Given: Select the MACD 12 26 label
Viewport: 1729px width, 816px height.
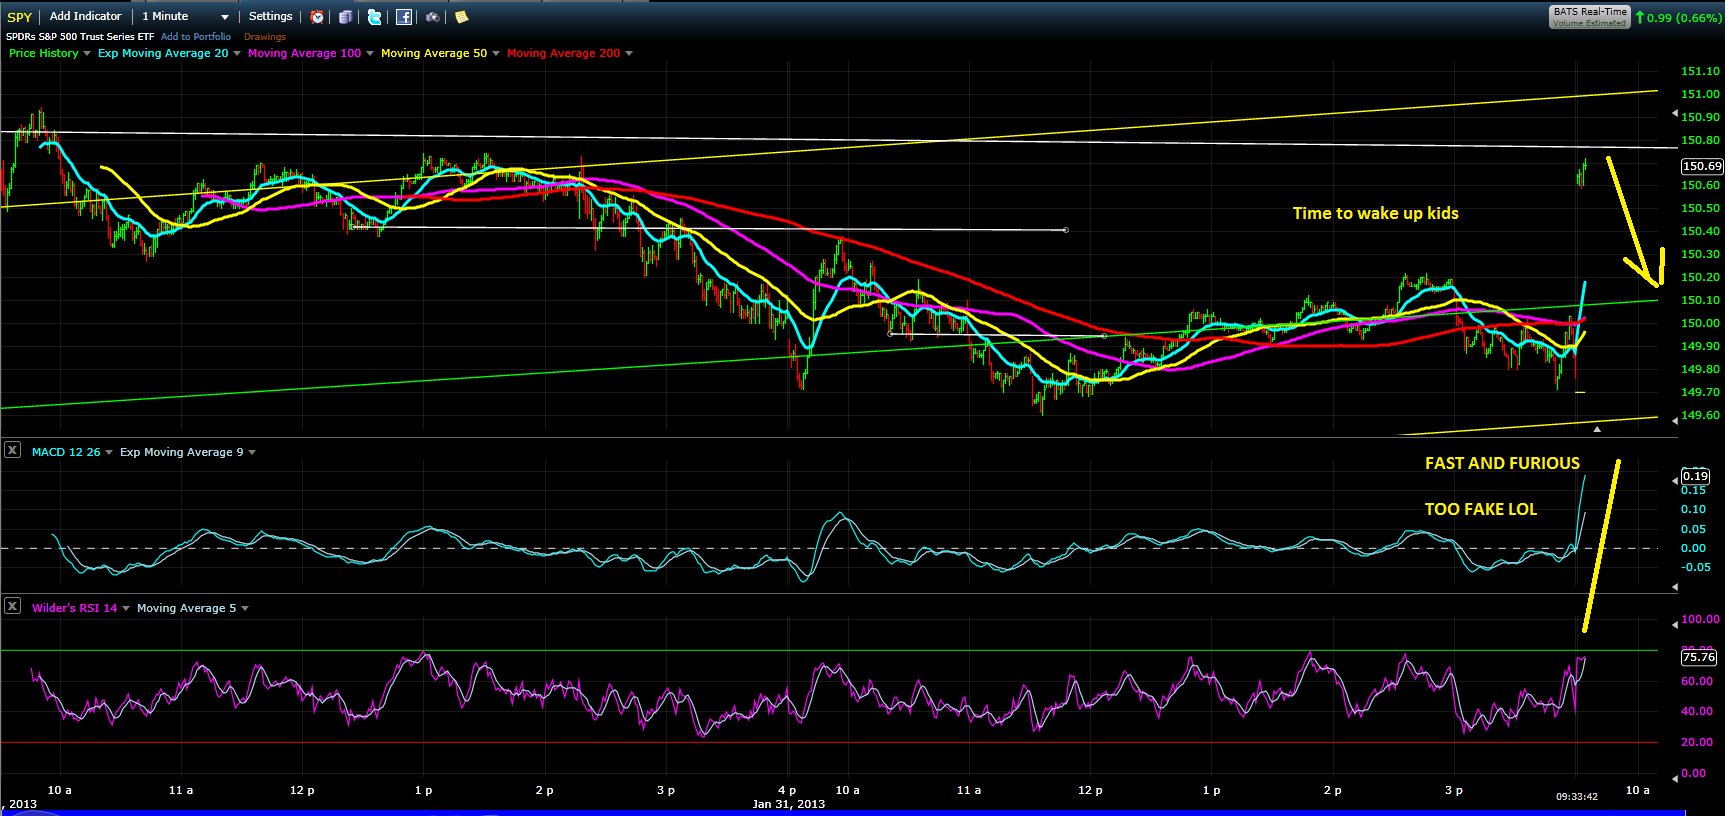Looking at the screenshot, I should (x=66, y=452).
